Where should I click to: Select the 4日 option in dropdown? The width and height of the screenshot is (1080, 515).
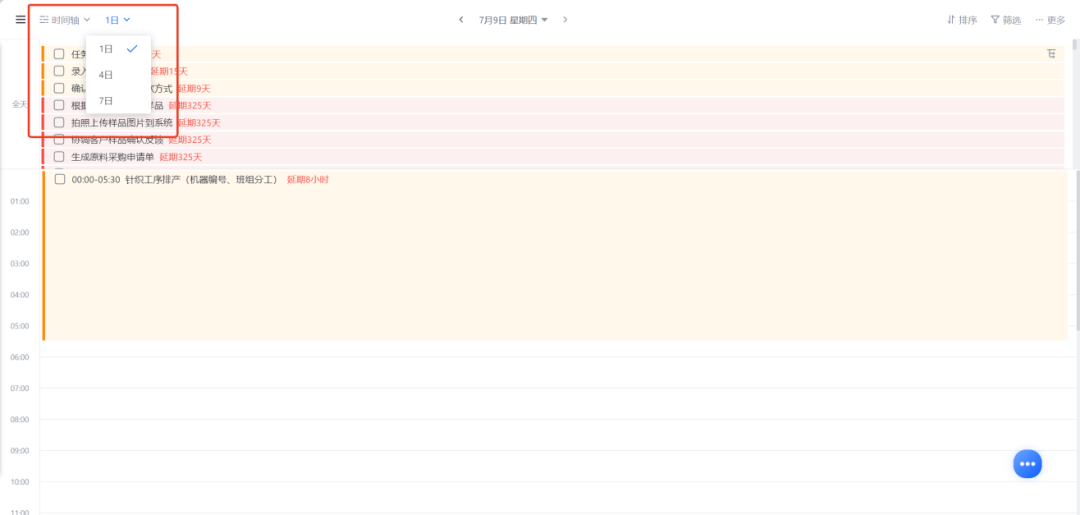[118, 74]
